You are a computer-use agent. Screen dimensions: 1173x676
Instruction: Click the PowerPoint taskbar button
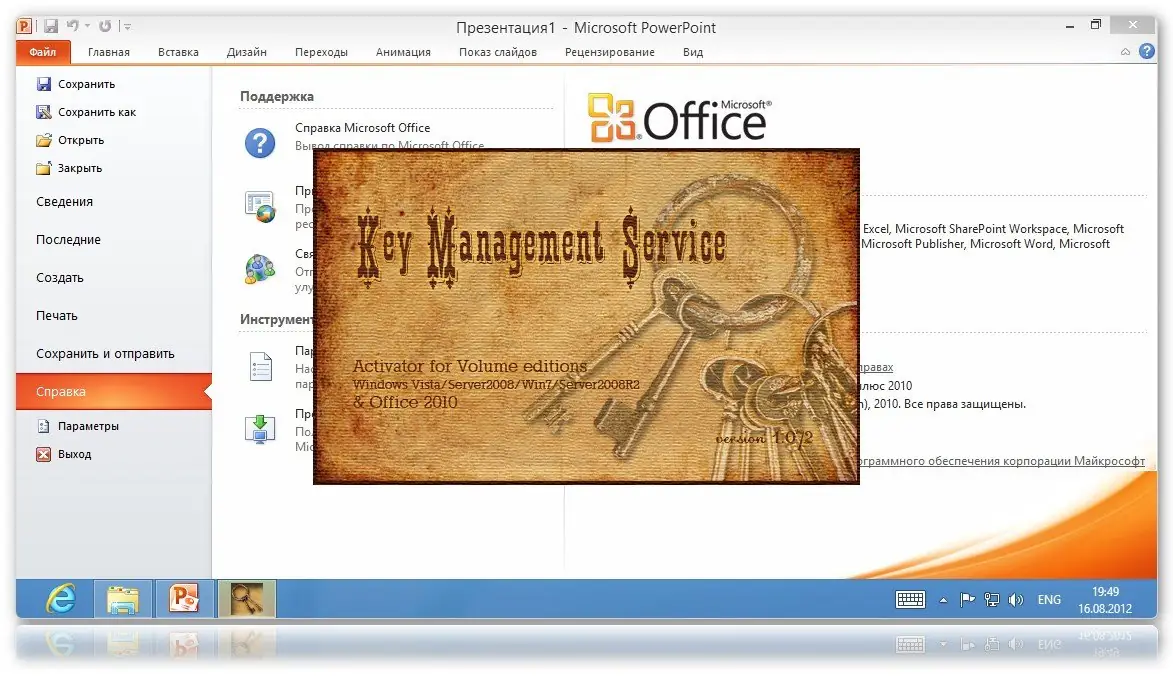point(184,600)
